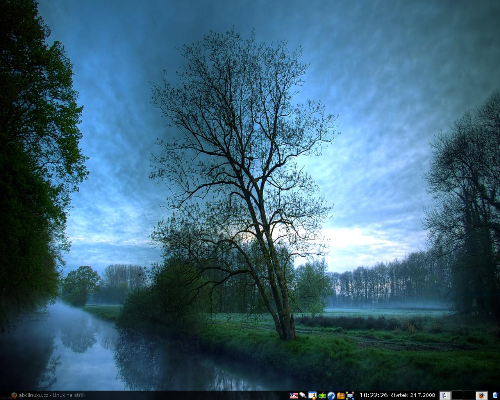Activate the abclinuxu.cz window in the taskbar

coord(48,395)
